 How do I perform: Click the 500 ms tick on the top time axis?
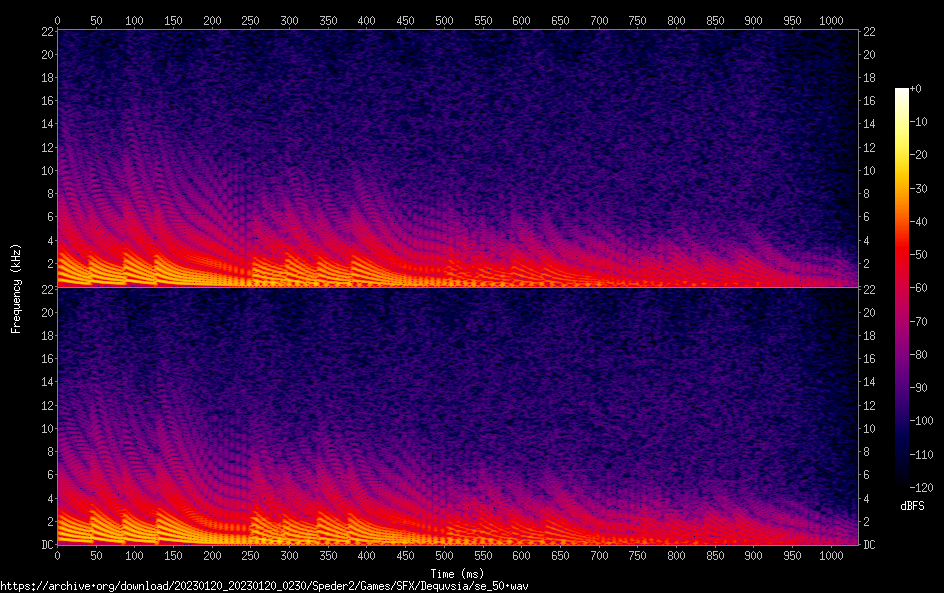pyautogui.click(x=444, y=20)
